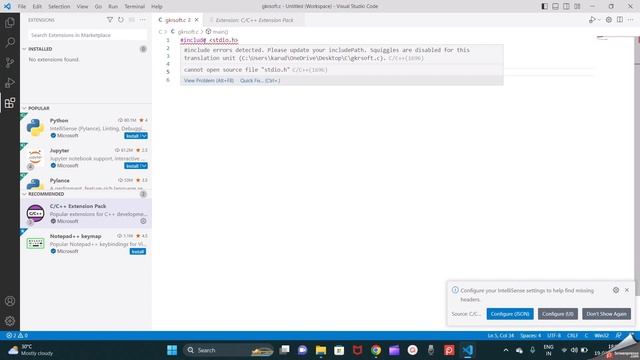Switch to Extension: C/C++ Extension Pack tab
Image resolution: width=640 pixels, height=360 pixels.
[254, 20]
